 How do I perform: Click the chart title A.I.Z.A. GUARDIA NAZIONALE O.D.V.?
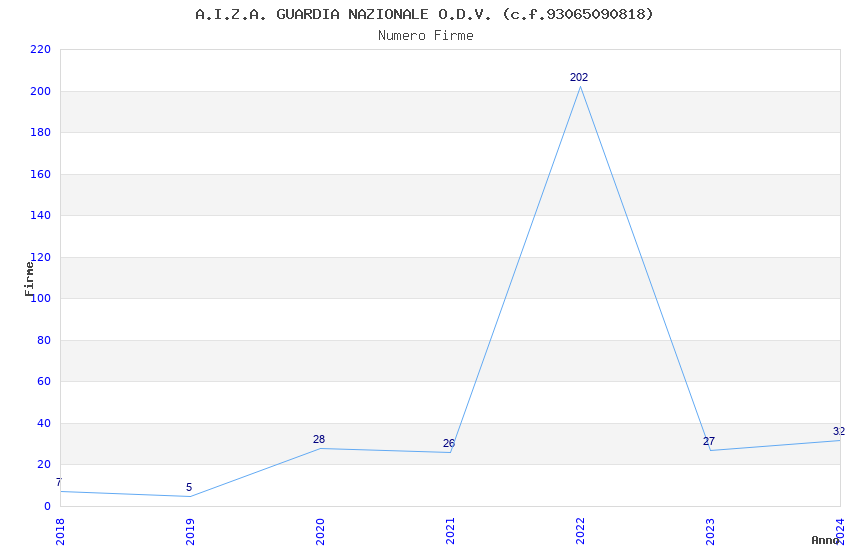(424, 14)
